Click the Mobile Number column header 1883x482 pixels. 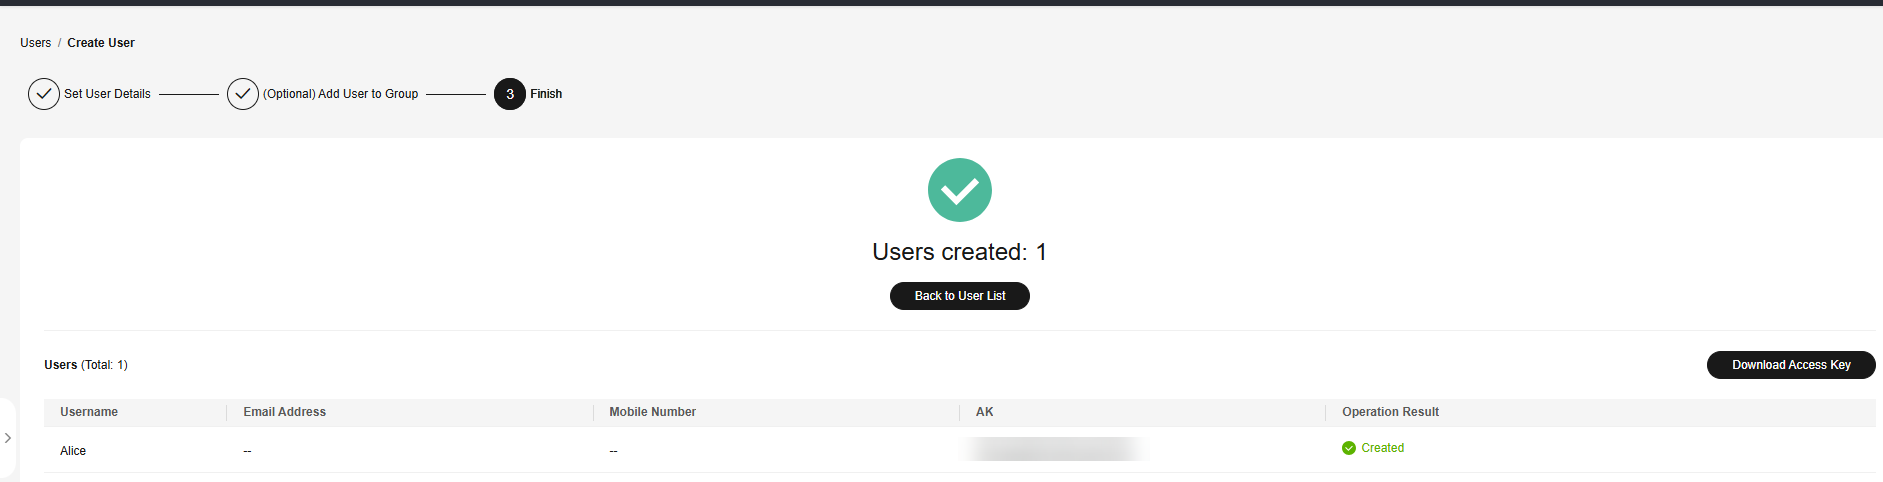pos(653,412)
